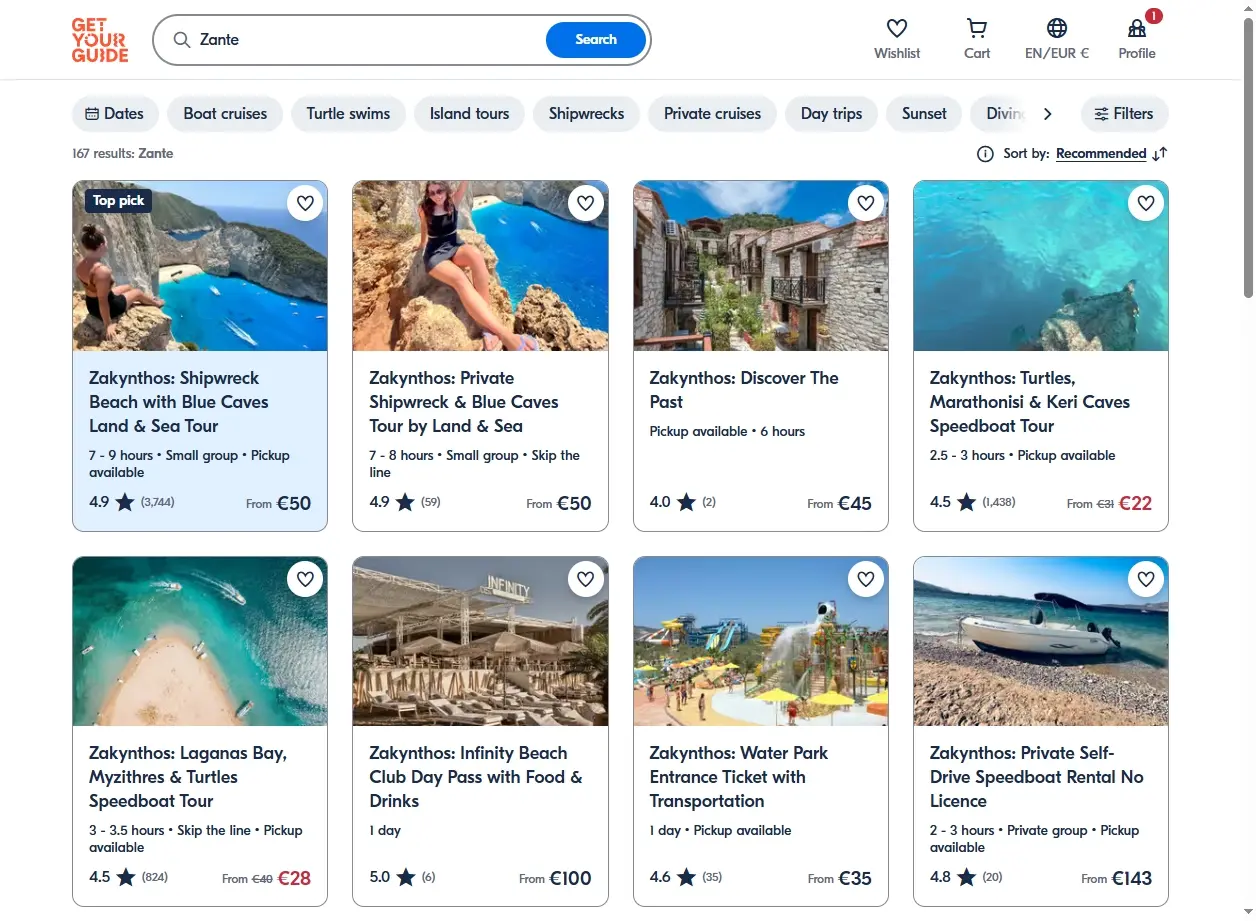1256x921 pixels.
Task: Click the GetYourGuide logo
Action: [x=100, y=40]
